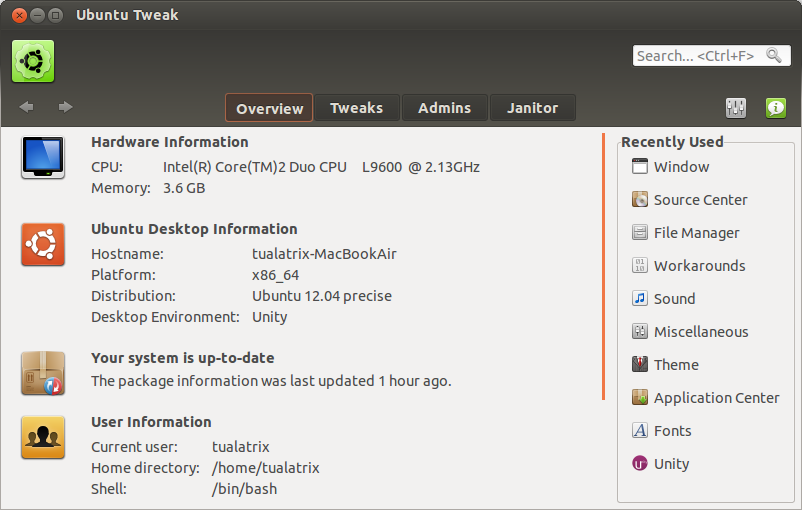Open Fonts from Recently Used
Screen dimensions: 802x510
point(673,431)
